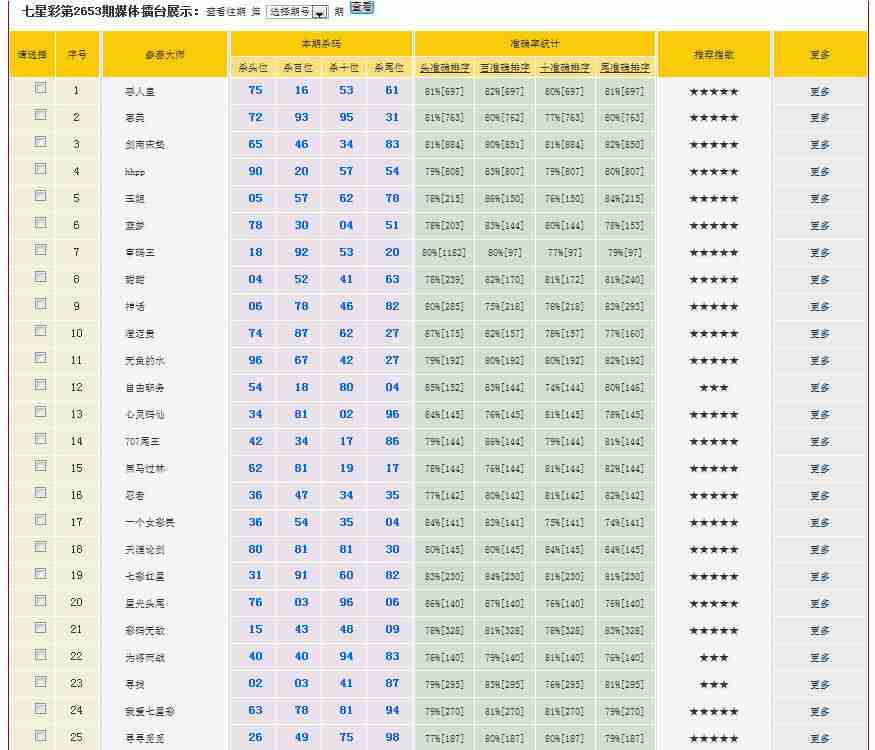
Task: Open the 更多 link in row 15
Action: 819,469
